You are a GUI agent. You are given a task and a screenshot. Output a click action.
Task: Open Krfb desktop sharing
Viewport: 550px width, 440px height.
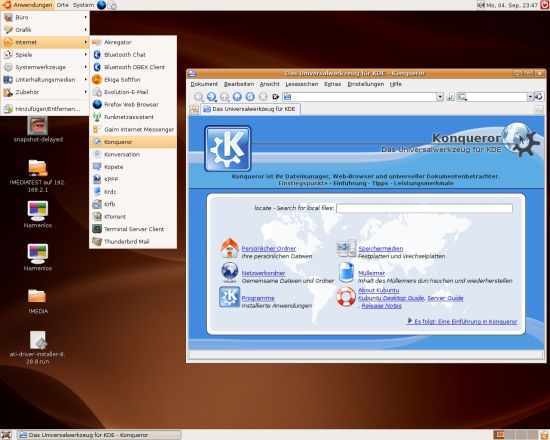pyautogui.click(x=133, y=204)
